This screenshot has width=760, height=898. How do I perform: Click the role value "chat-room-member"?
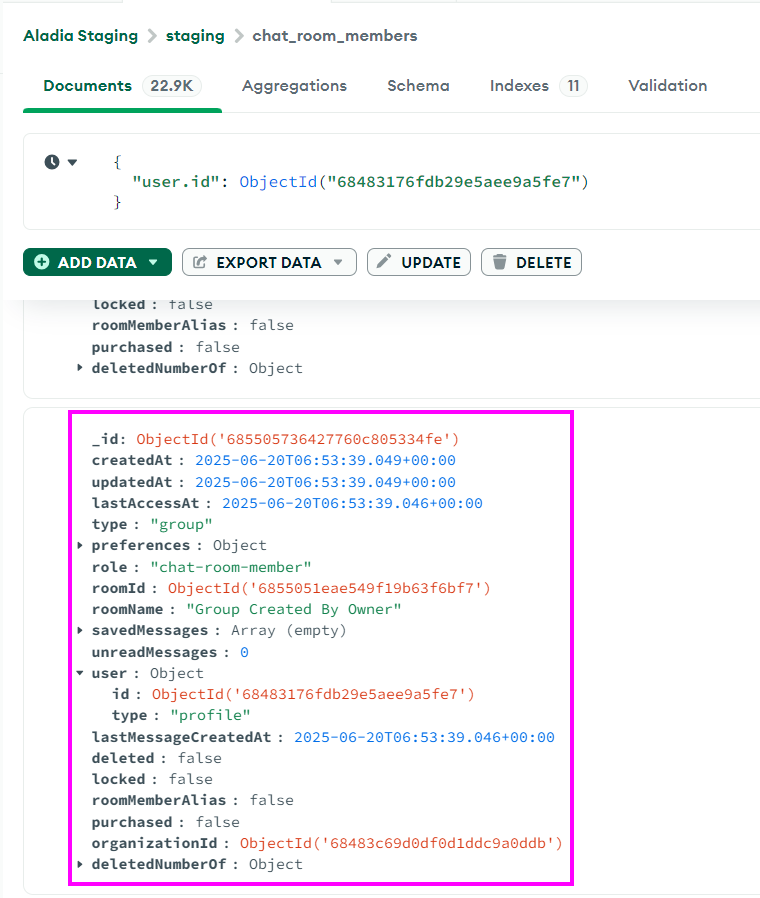(x=231, y=567)
